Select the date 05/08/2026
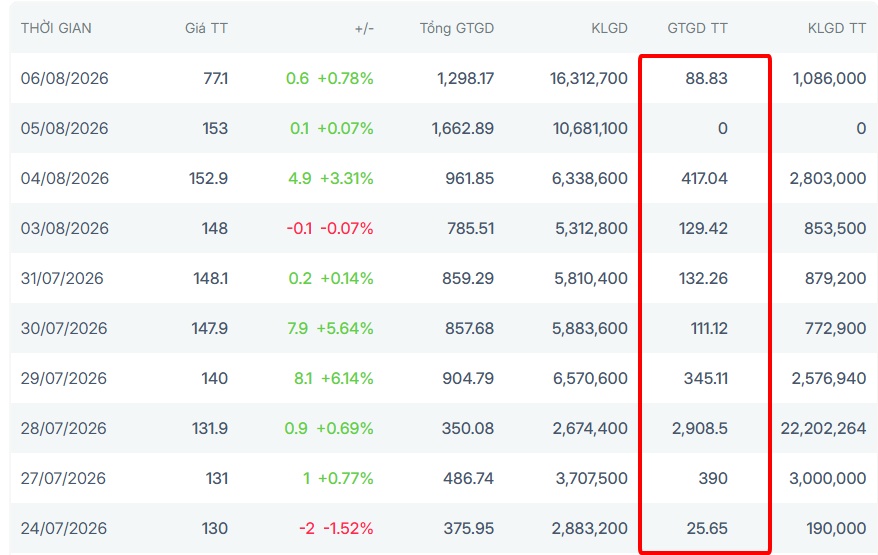Screen dimensions: 878x555 [64, 128]
